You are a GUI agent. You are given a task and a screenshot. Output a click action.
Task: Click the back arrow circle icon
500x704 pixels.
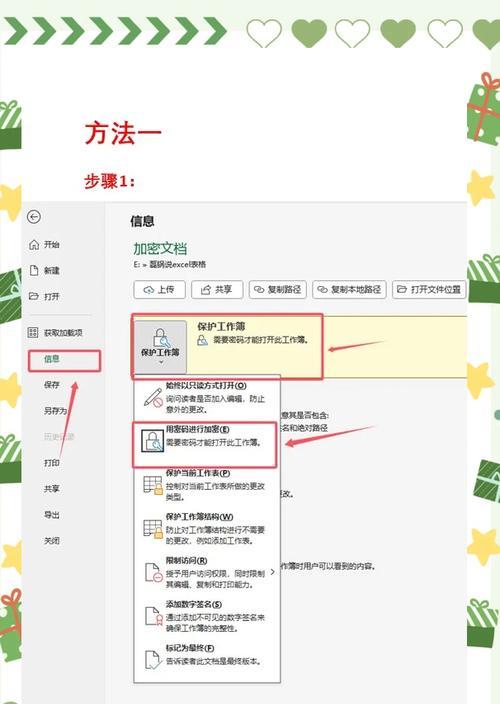34,217
